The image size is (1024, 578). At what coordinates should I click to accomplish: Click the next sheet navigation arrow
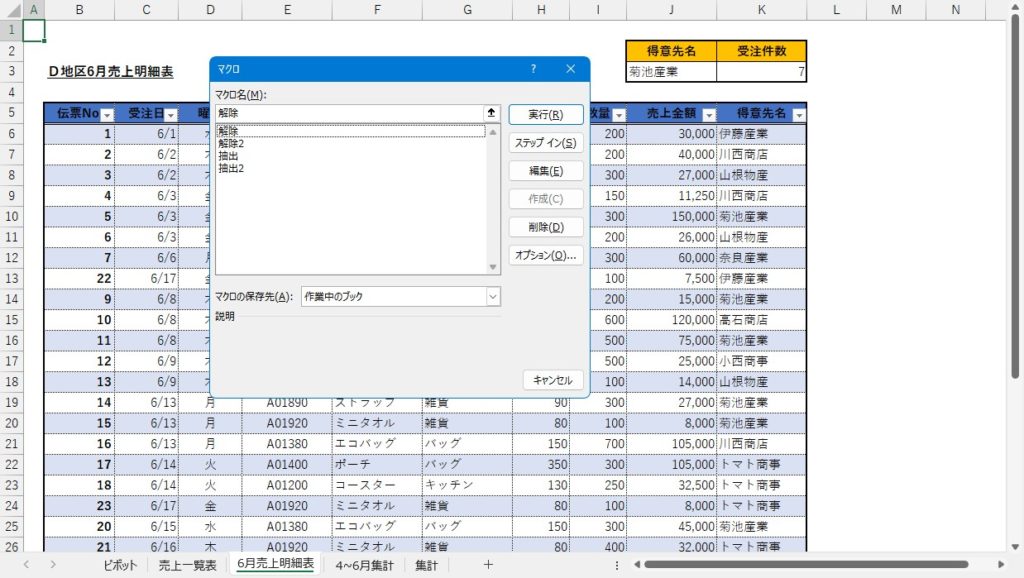click(52, 565)
